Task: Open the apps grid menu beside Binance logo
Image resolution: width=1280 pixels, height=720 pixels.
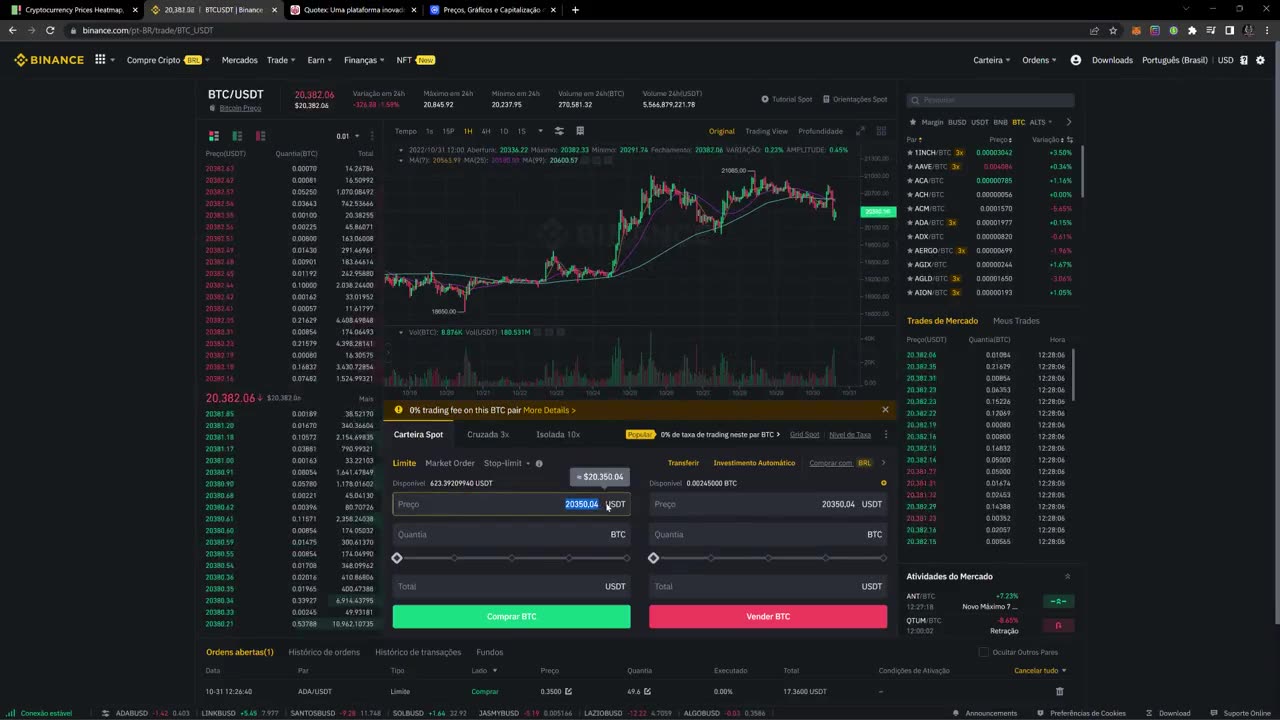Action: click(x=100, y=60)
